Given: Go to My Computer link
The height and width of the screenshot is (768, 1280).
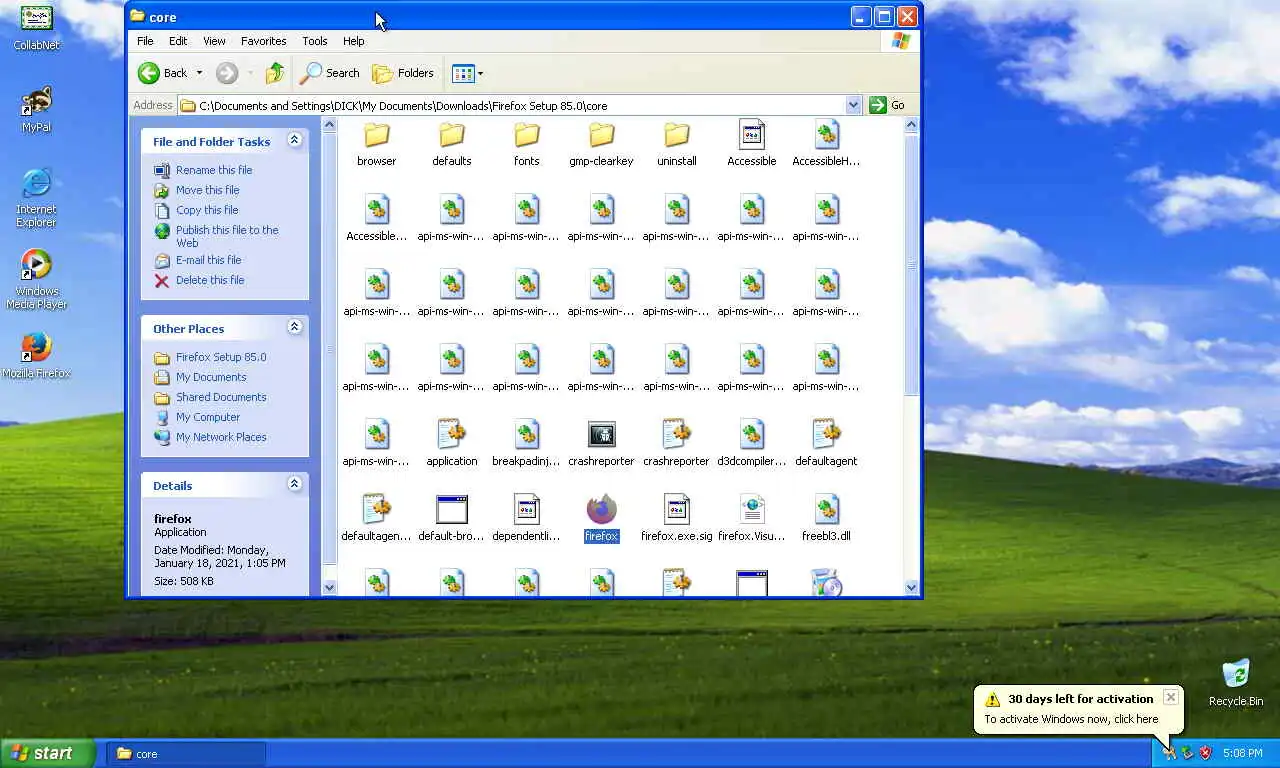Looking at the screenshot, I should [208, 417].
